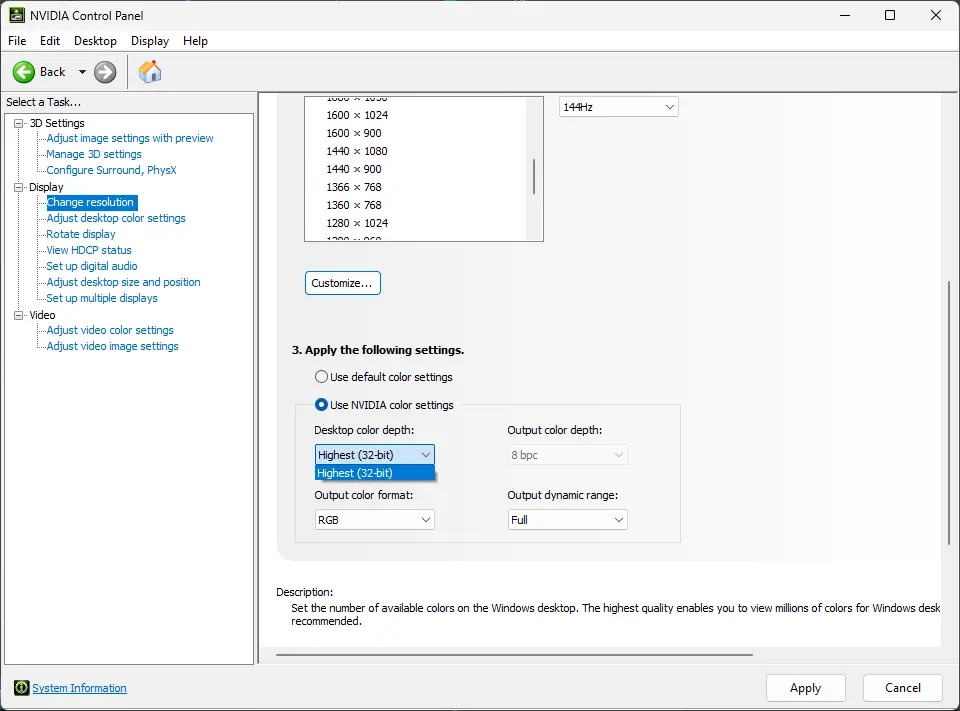The height and width of the screenshot is (711, 960).
Task: Click the grey Forward arrow icon
Action: [105, 72]
